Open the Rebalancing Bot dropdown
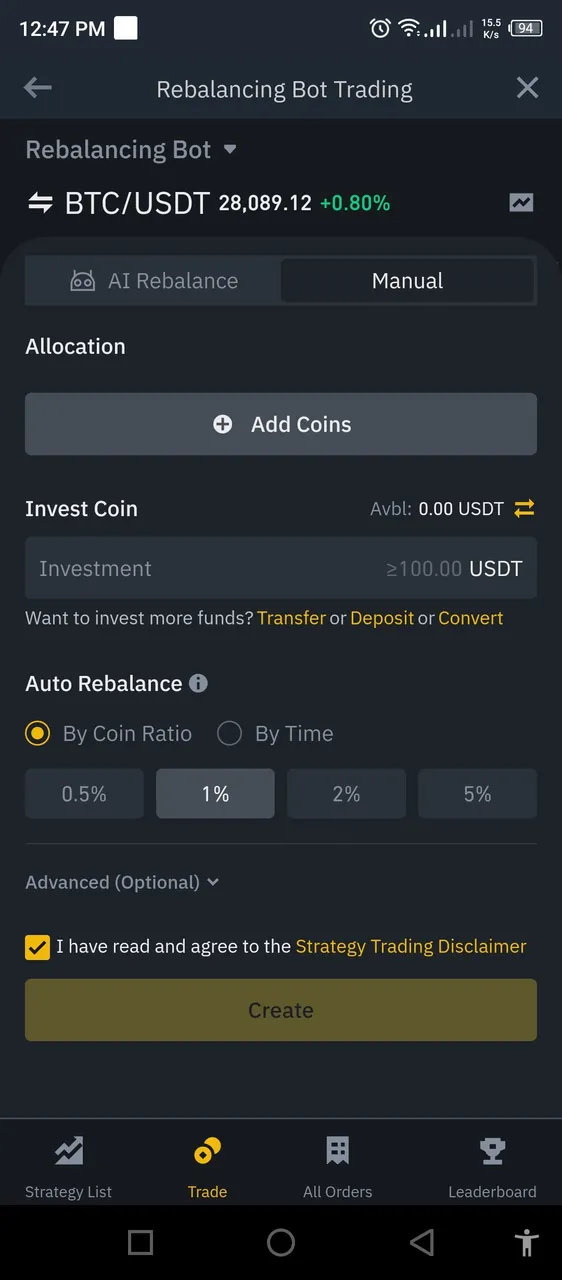 click(x=131, y=150)
